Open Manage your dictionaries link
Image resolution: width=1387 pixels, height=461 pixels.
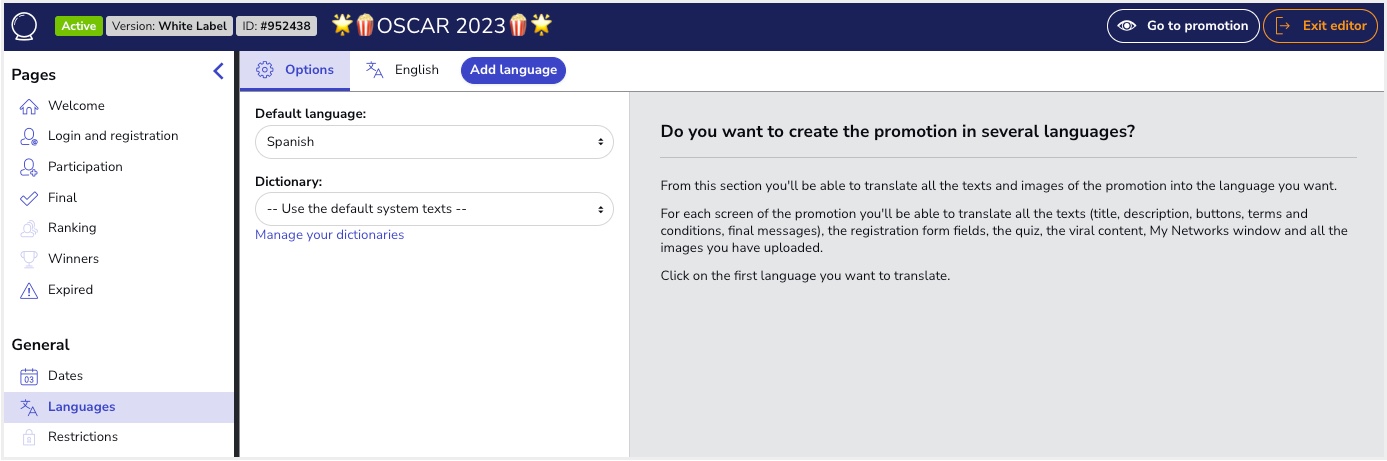[x=330, y=235]
